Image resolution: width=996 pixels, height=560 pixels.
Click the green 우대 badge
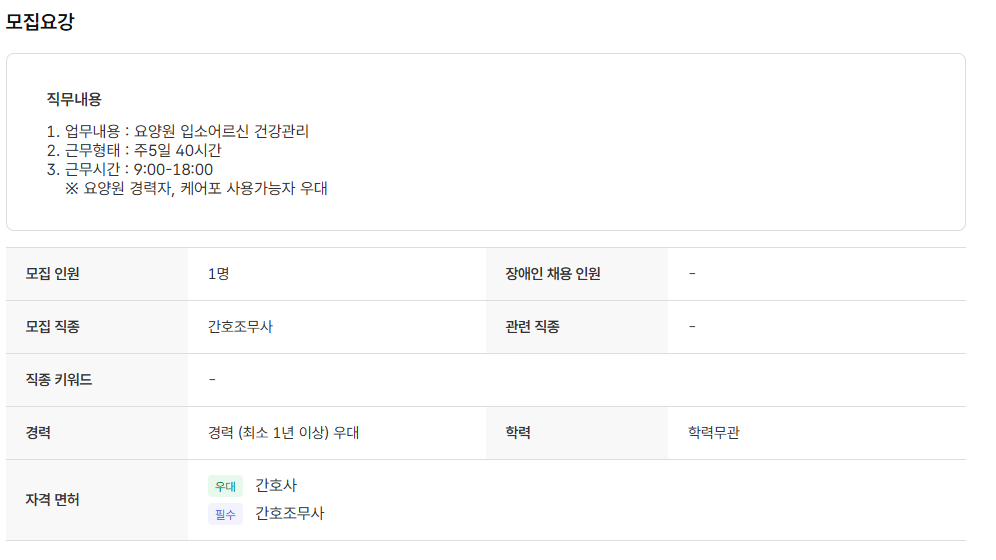(225, 487)
